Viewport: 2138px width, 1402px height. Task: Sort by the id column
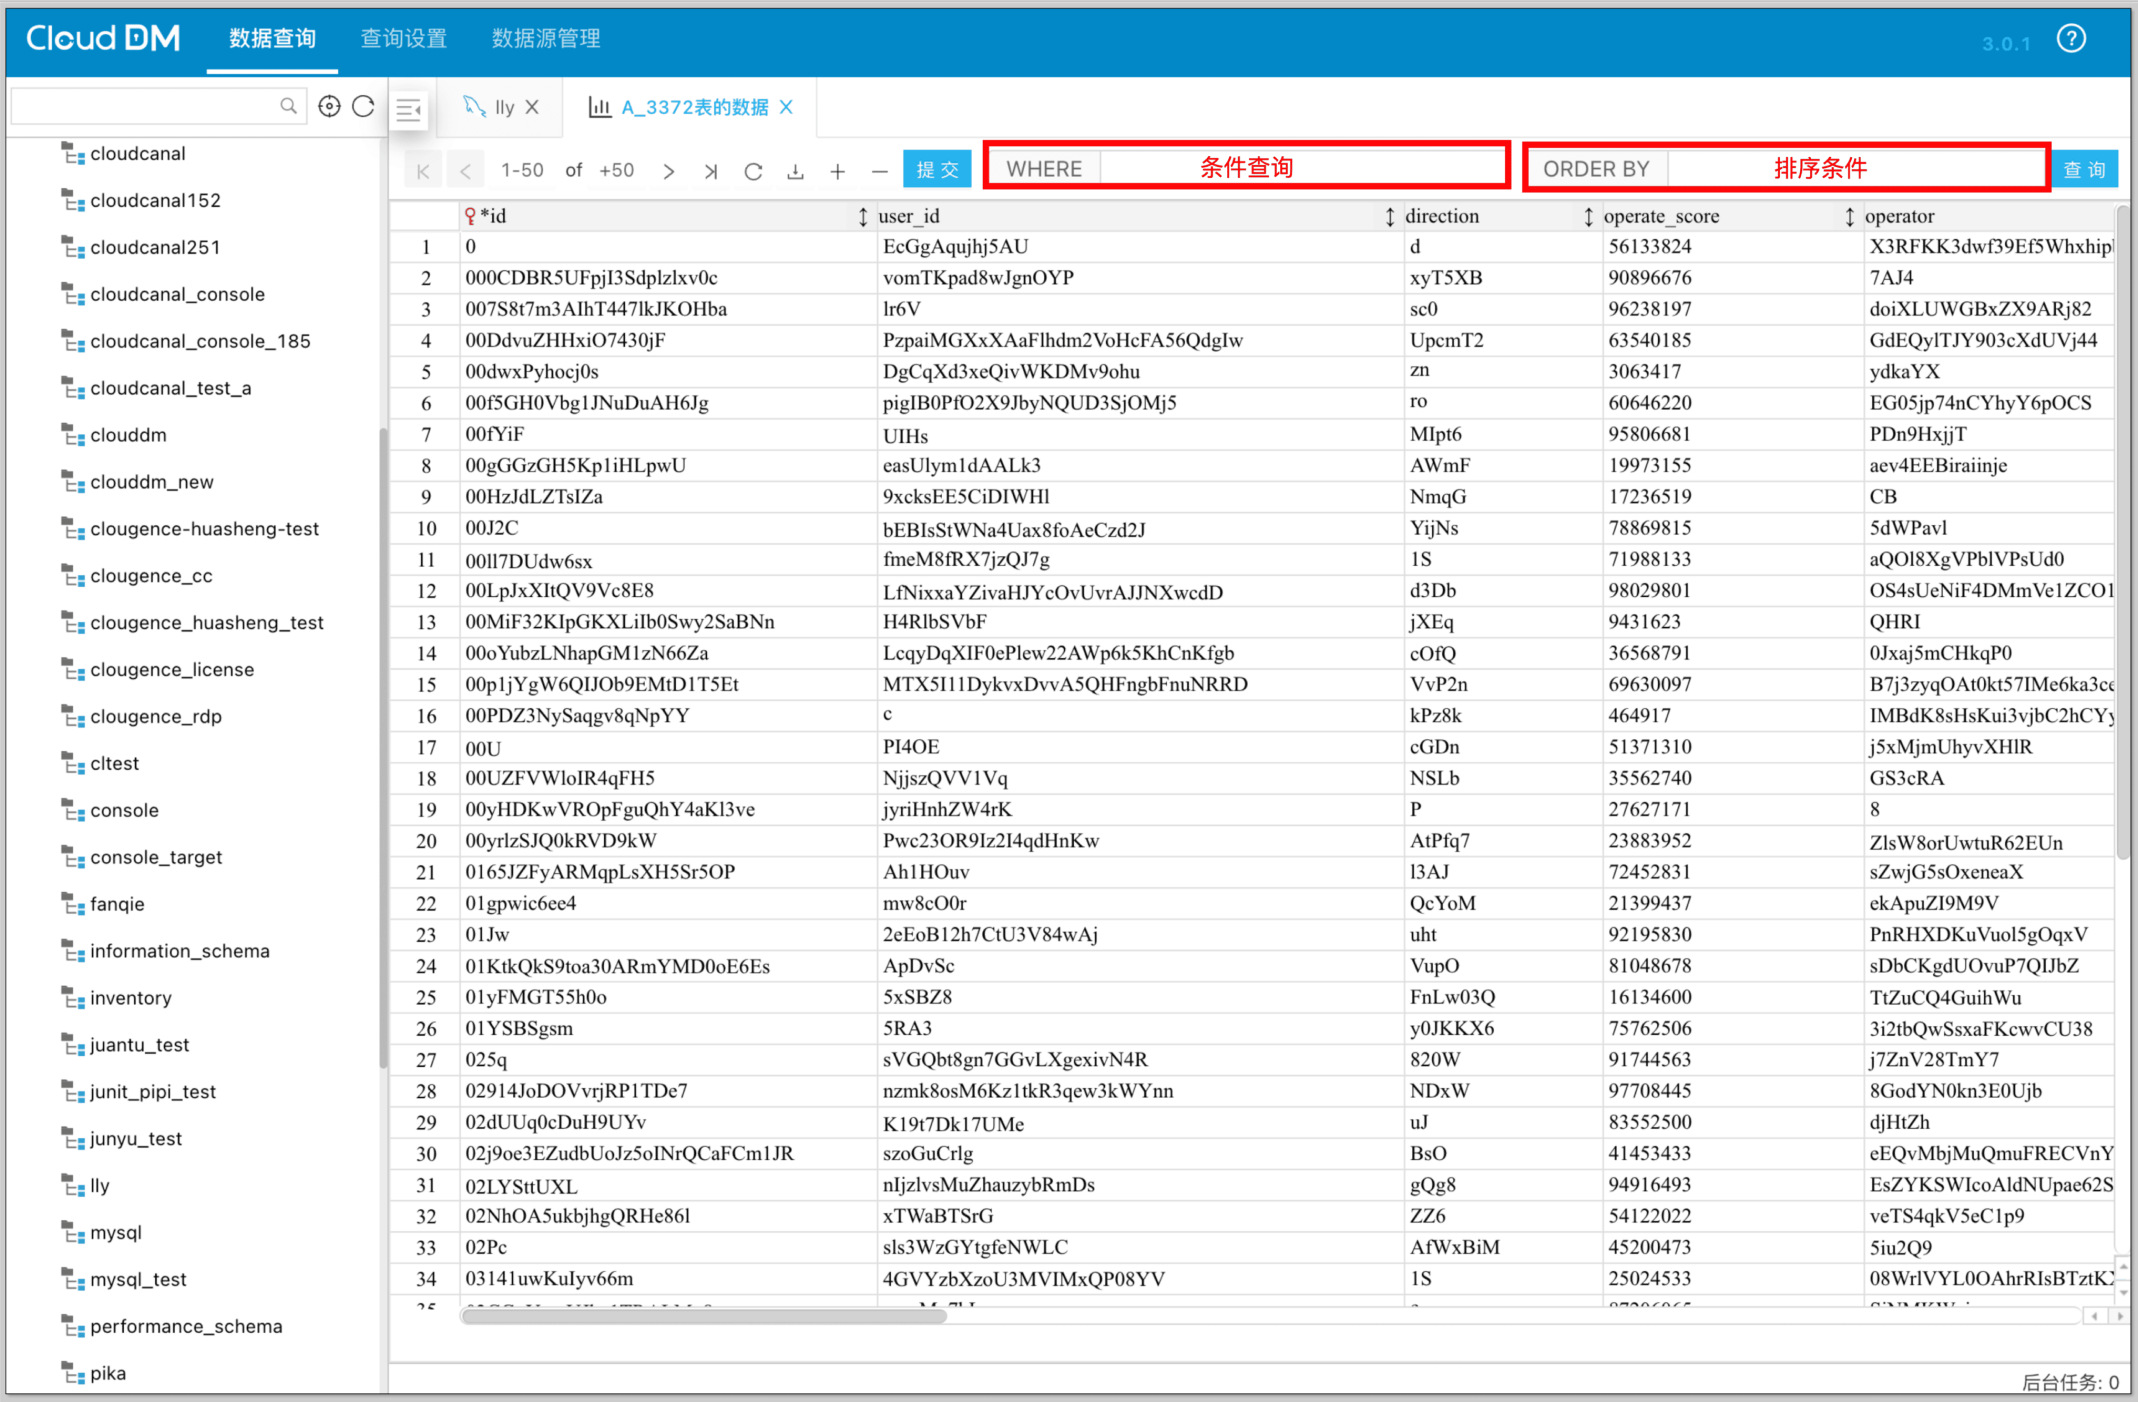862,216
